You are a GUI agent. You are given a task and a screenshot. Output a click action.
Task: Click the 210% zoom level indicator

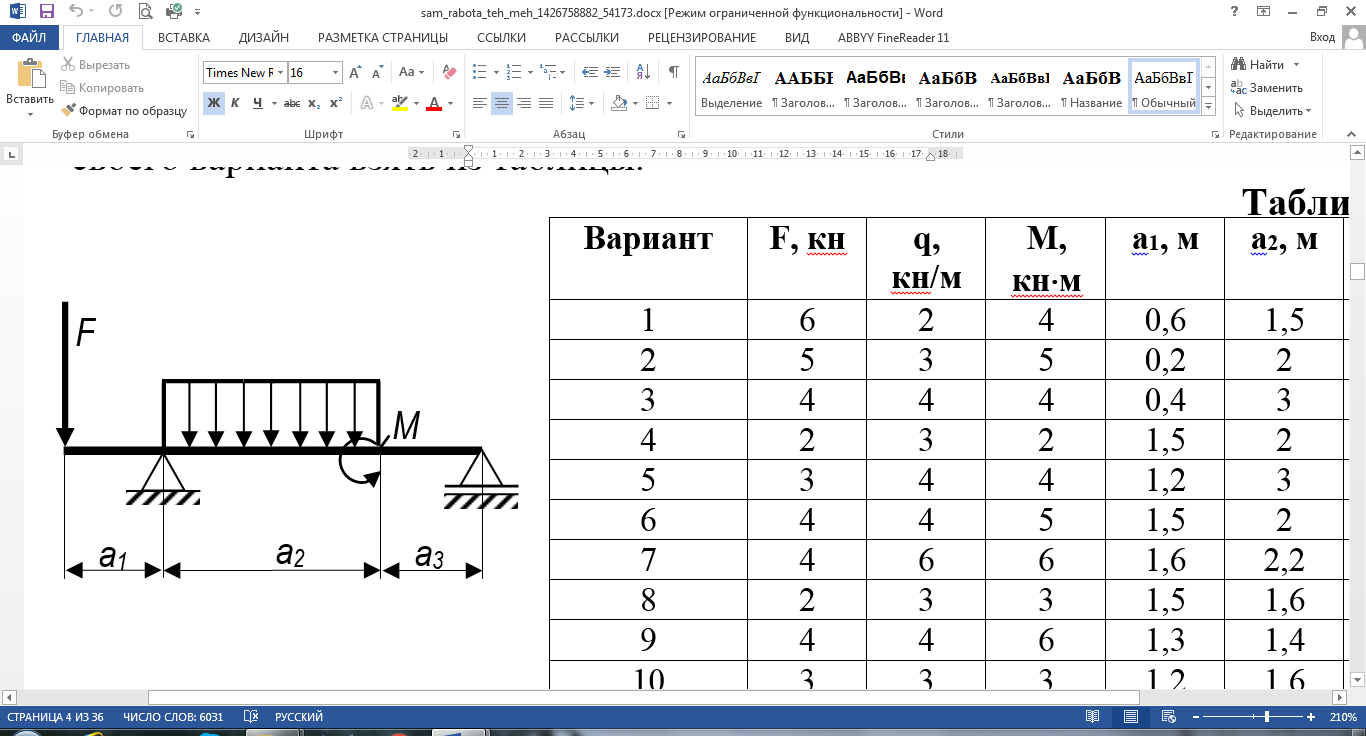[1341, 717]
